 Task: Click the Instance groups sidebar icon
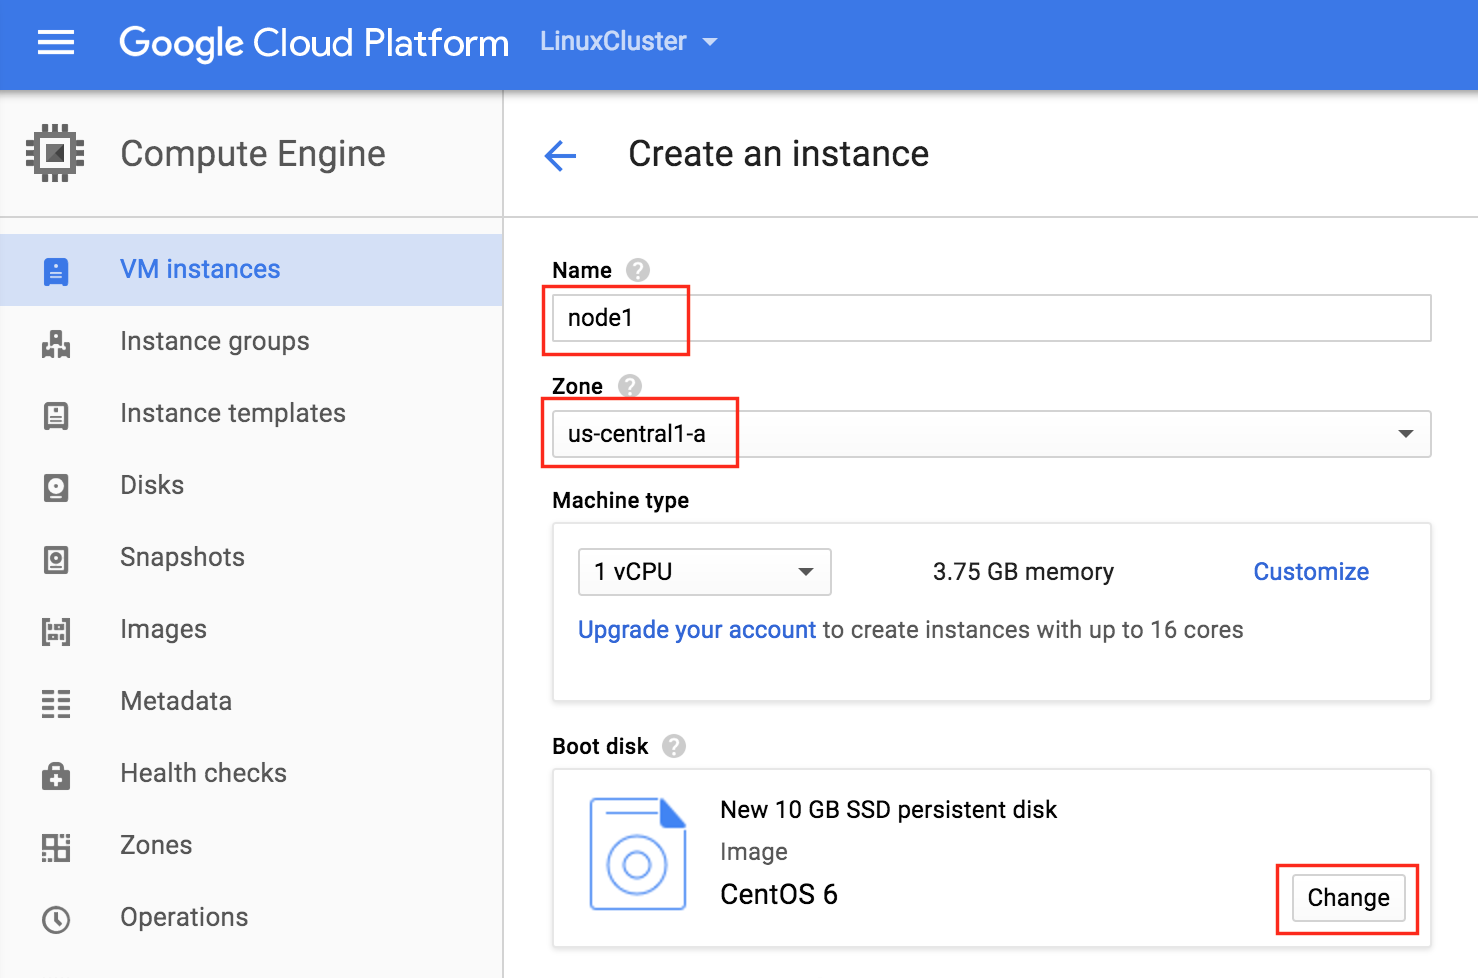click(56, 343)
